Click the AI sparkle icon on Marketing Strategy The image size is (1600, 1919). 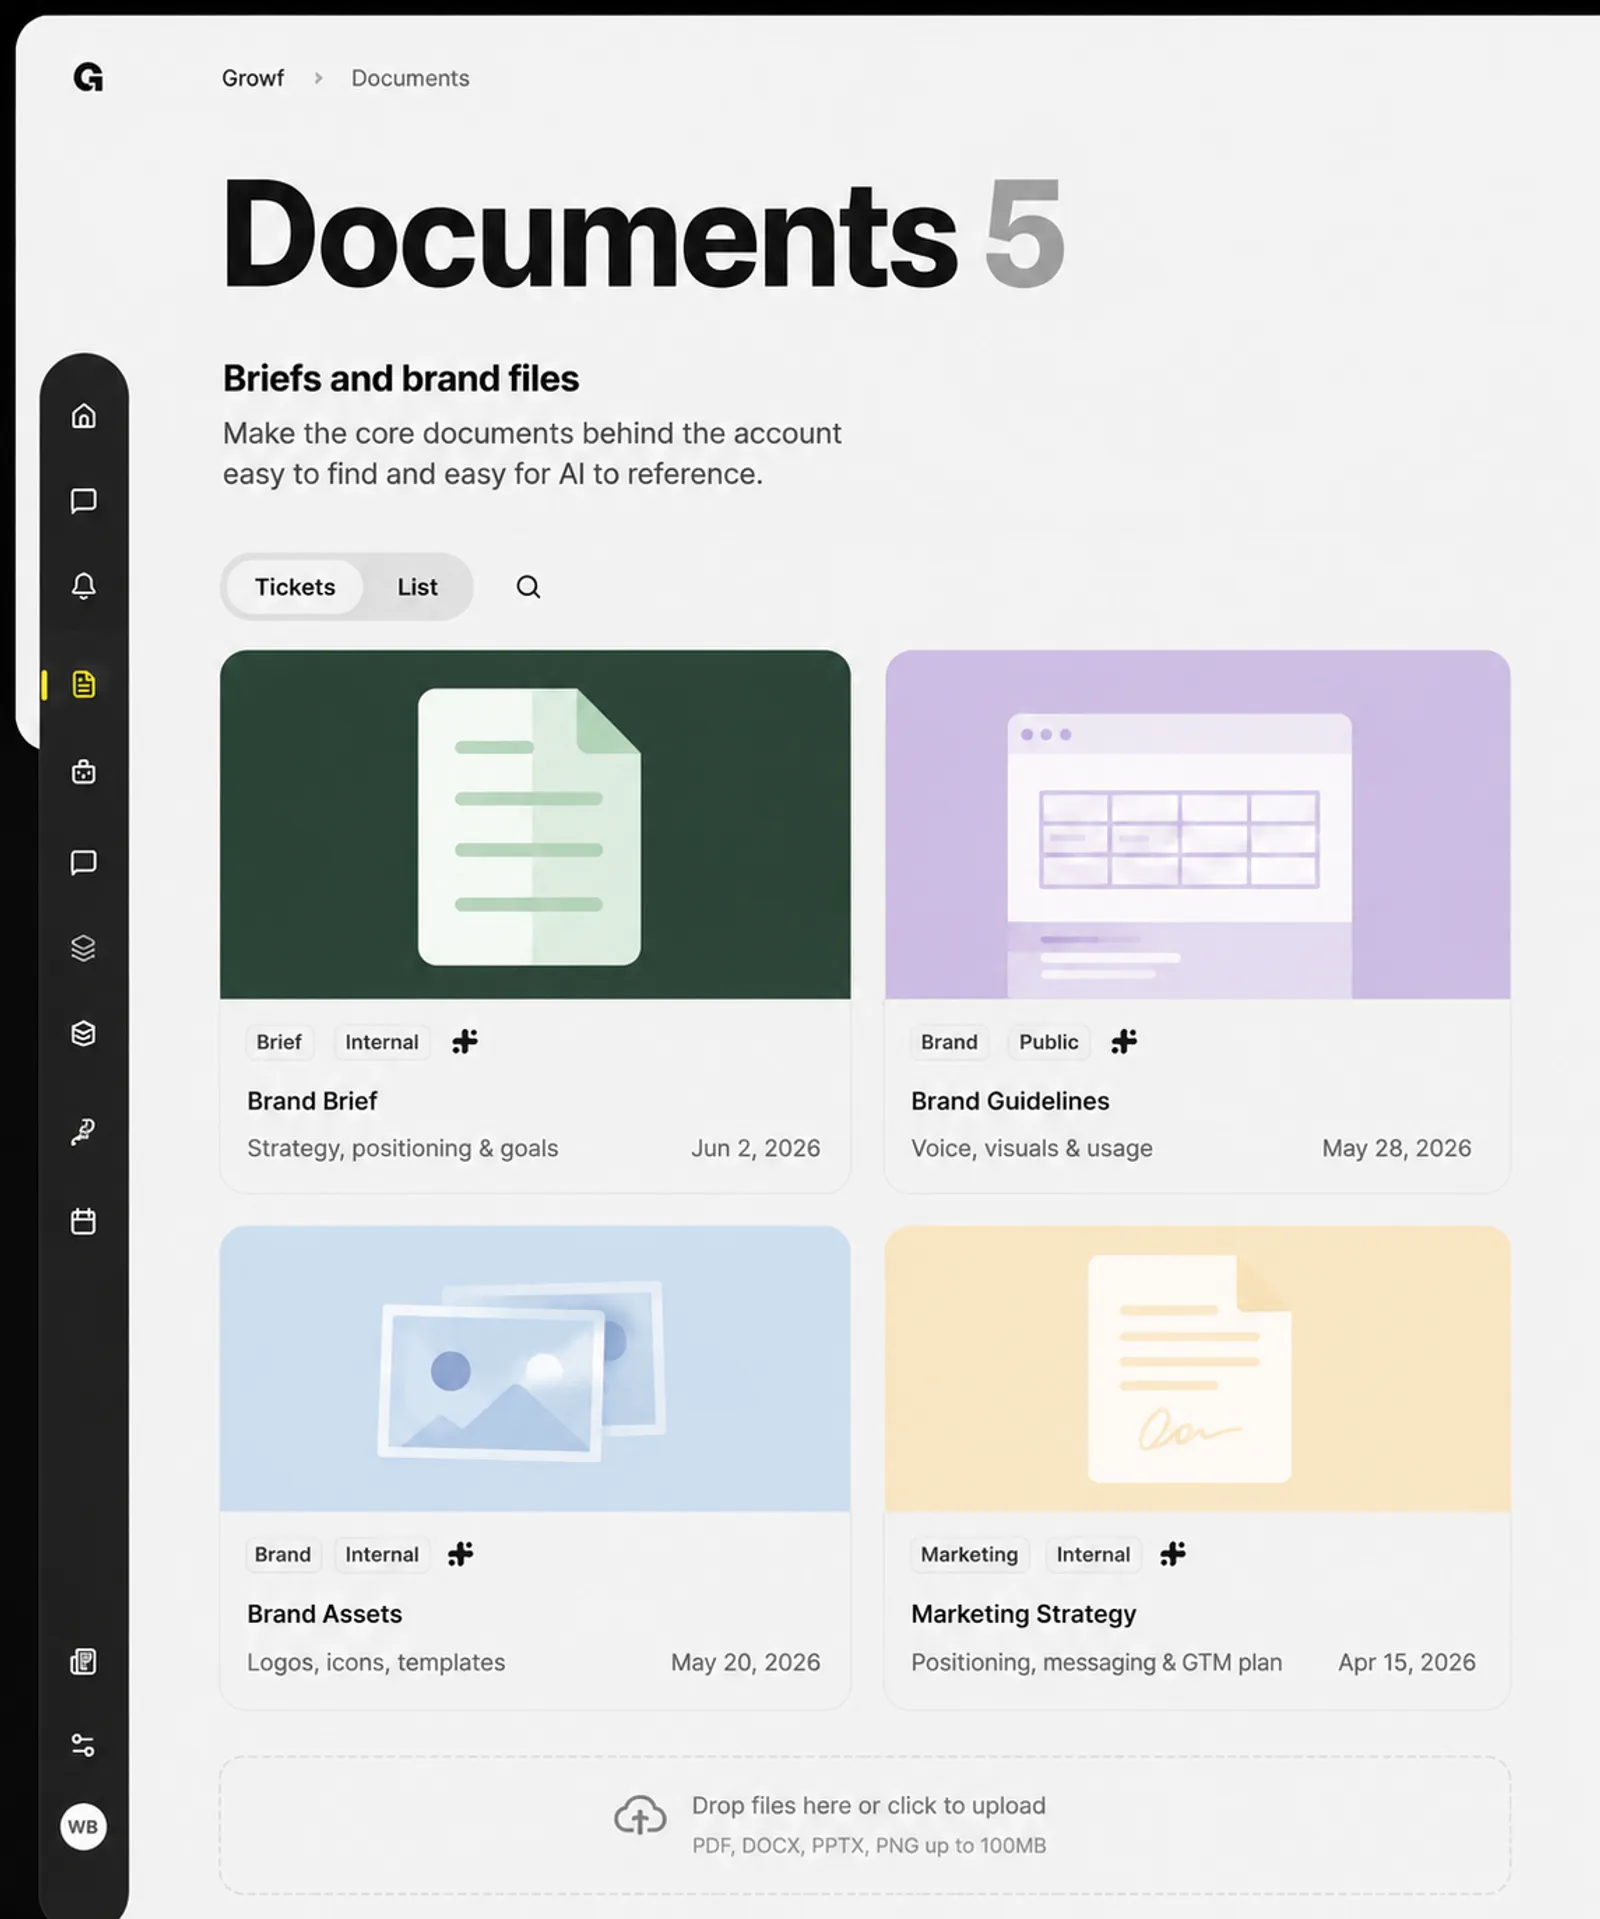1173,1554
